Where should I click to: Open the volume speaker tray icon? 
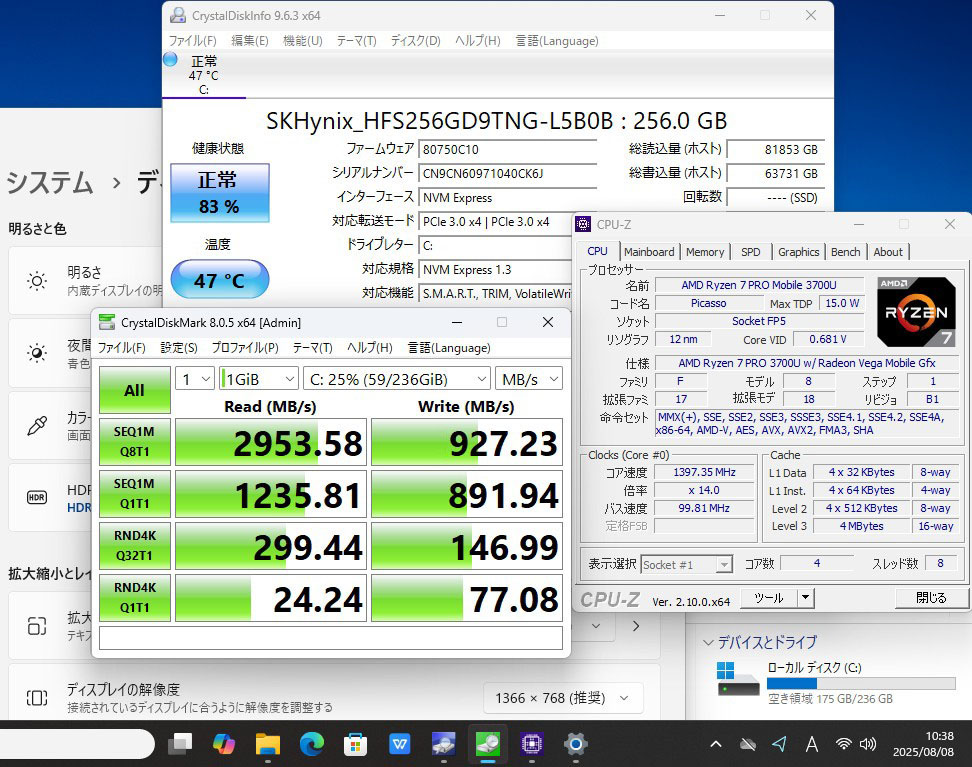click(868, 744)
